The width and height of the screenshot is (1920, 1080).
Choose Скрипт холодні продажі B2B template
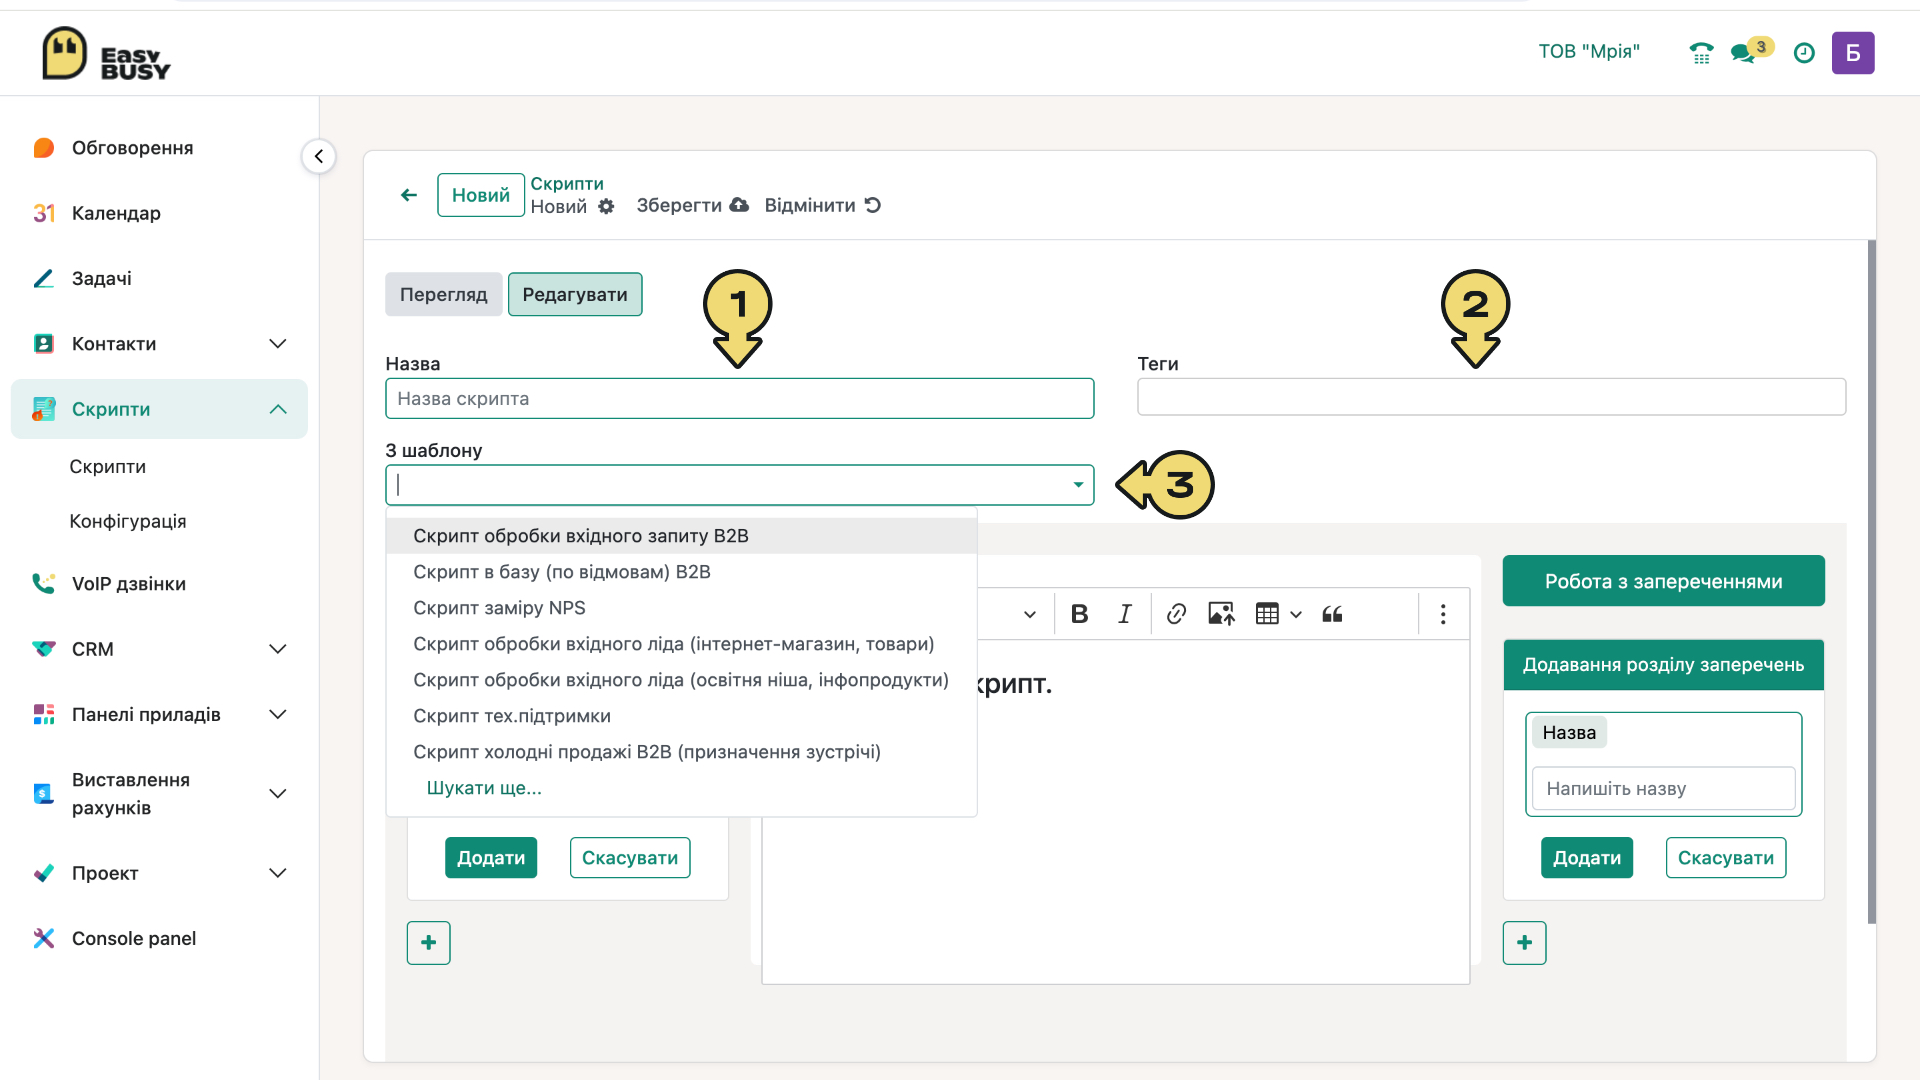[682, 752]
